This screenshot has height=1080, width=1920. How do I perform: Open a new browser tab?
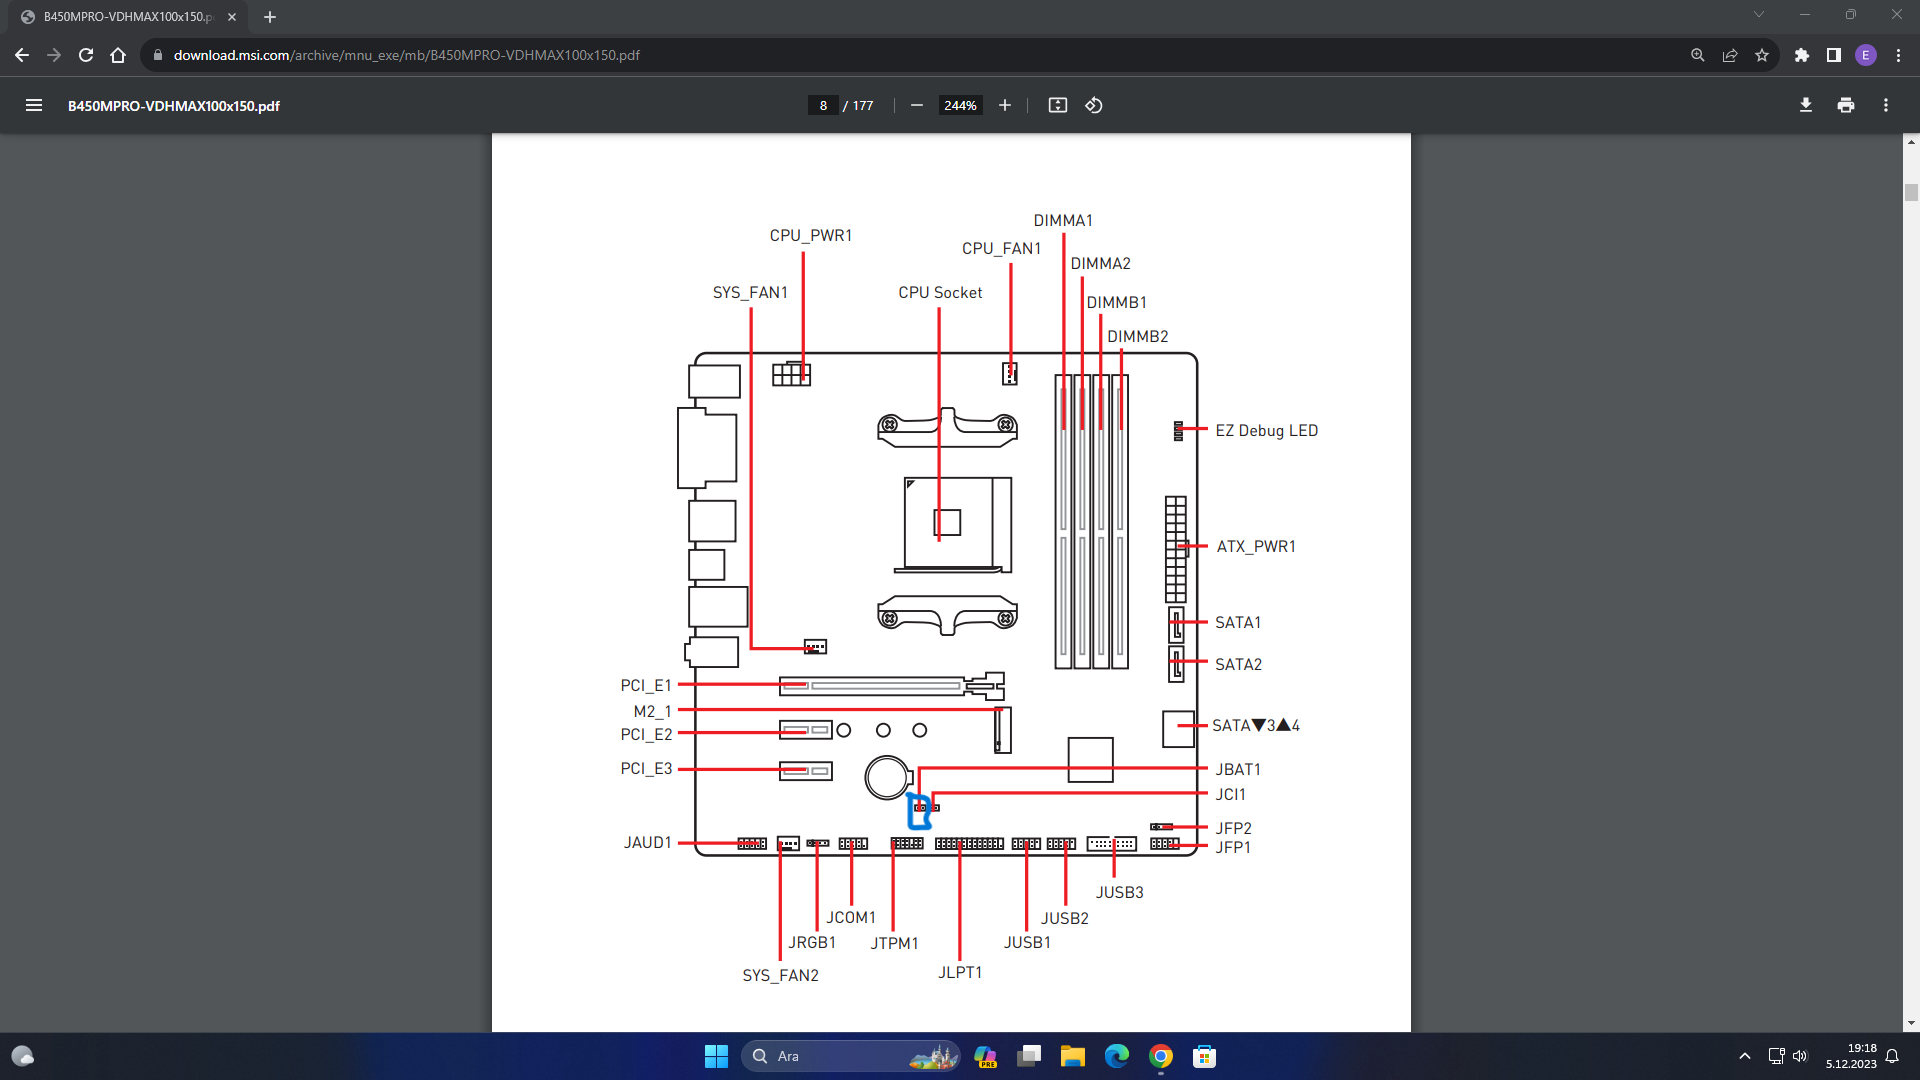(x=270, y=17)
